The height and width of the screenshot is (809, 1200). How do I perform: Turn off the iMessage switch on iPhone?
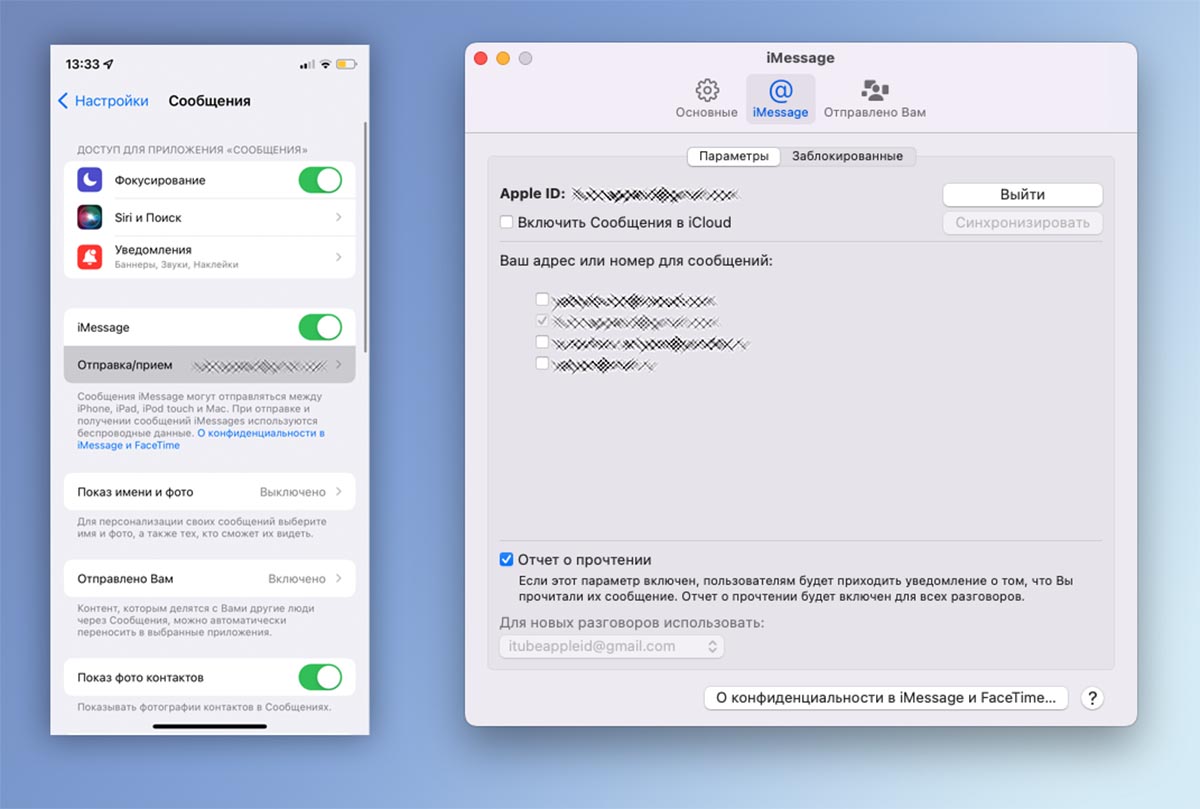[320, 327]
